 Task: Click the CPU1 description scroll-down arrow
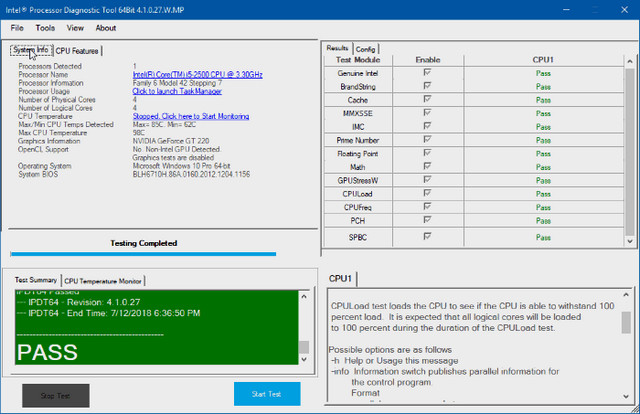[626, 396]
